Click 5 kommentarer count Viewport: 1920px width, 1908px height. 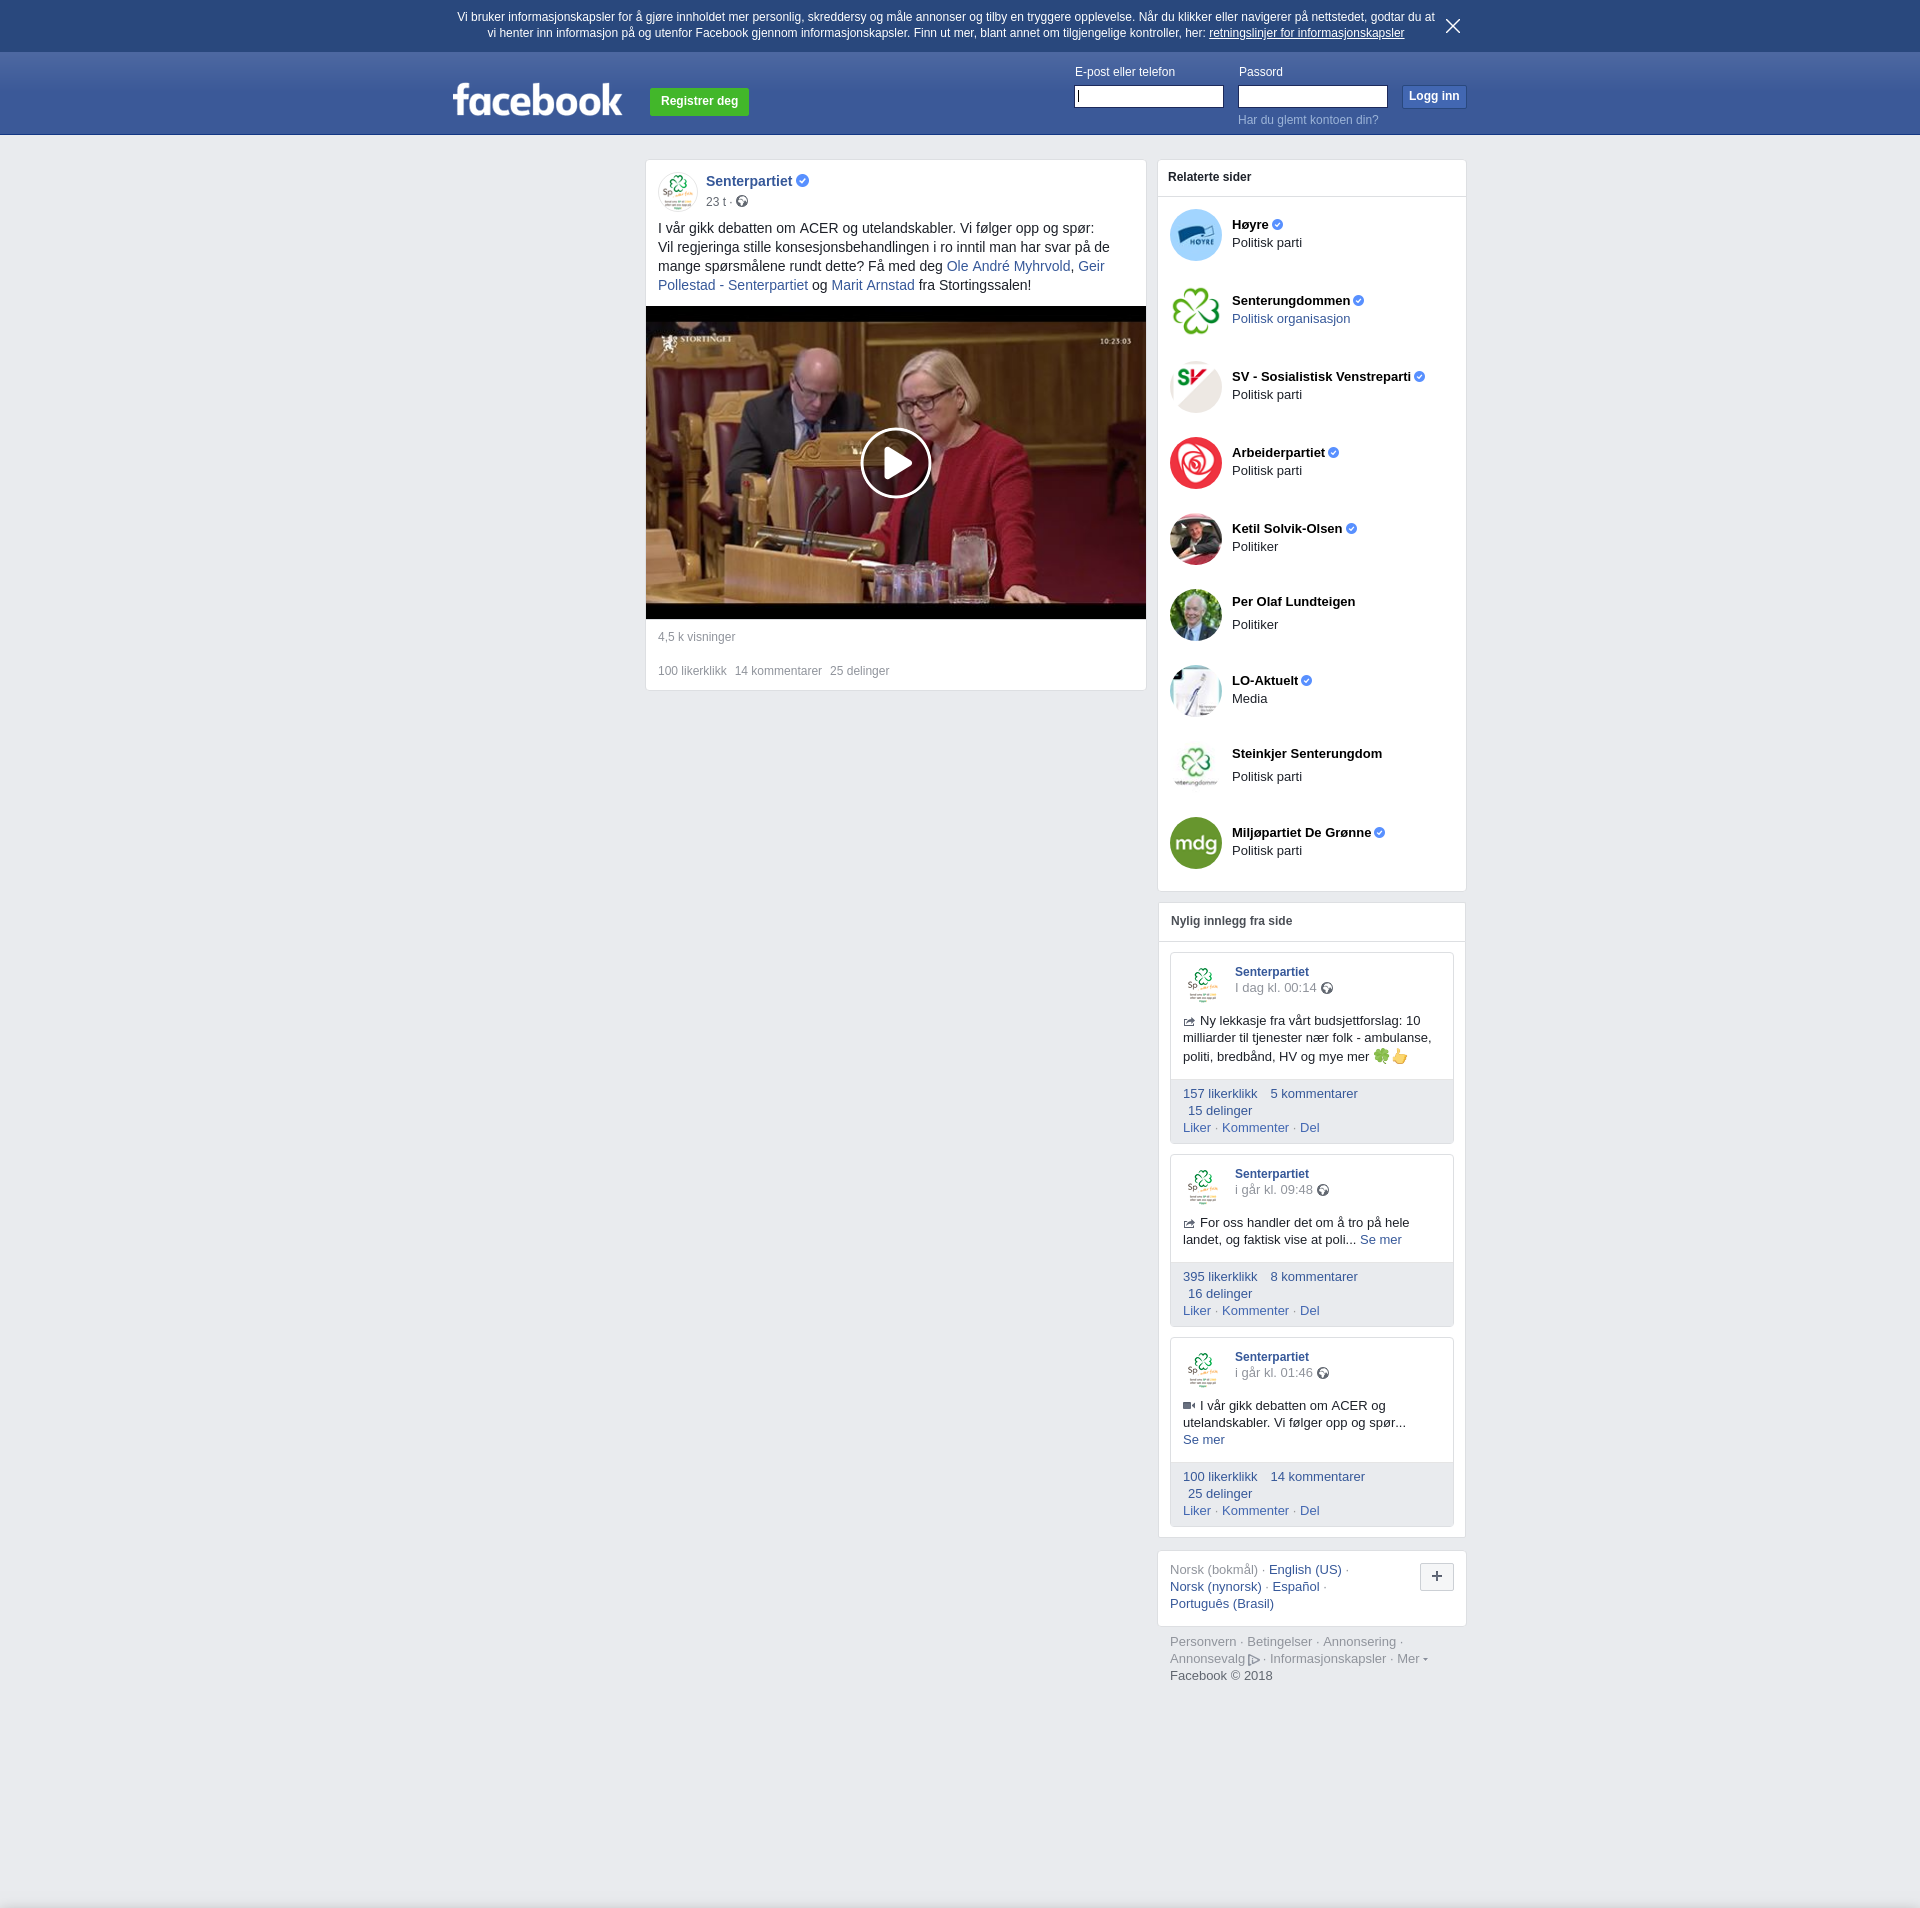[x=1314, y=1094]
